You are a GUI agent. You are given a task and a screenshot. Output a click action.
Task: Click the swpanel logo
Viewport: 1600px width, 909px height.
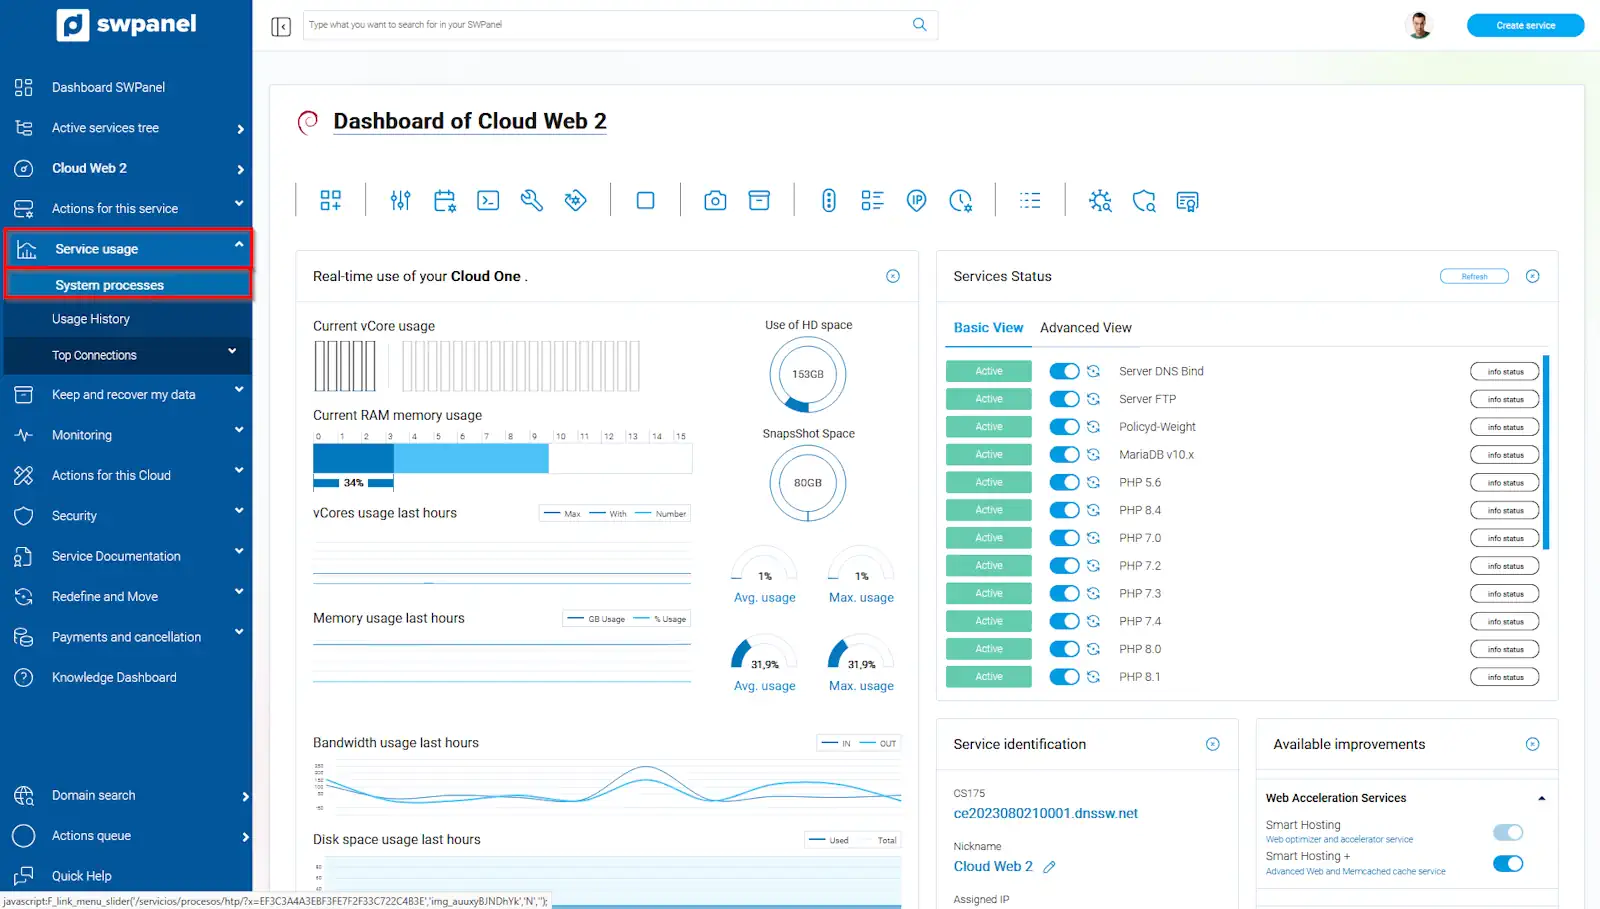coord(127,25)
